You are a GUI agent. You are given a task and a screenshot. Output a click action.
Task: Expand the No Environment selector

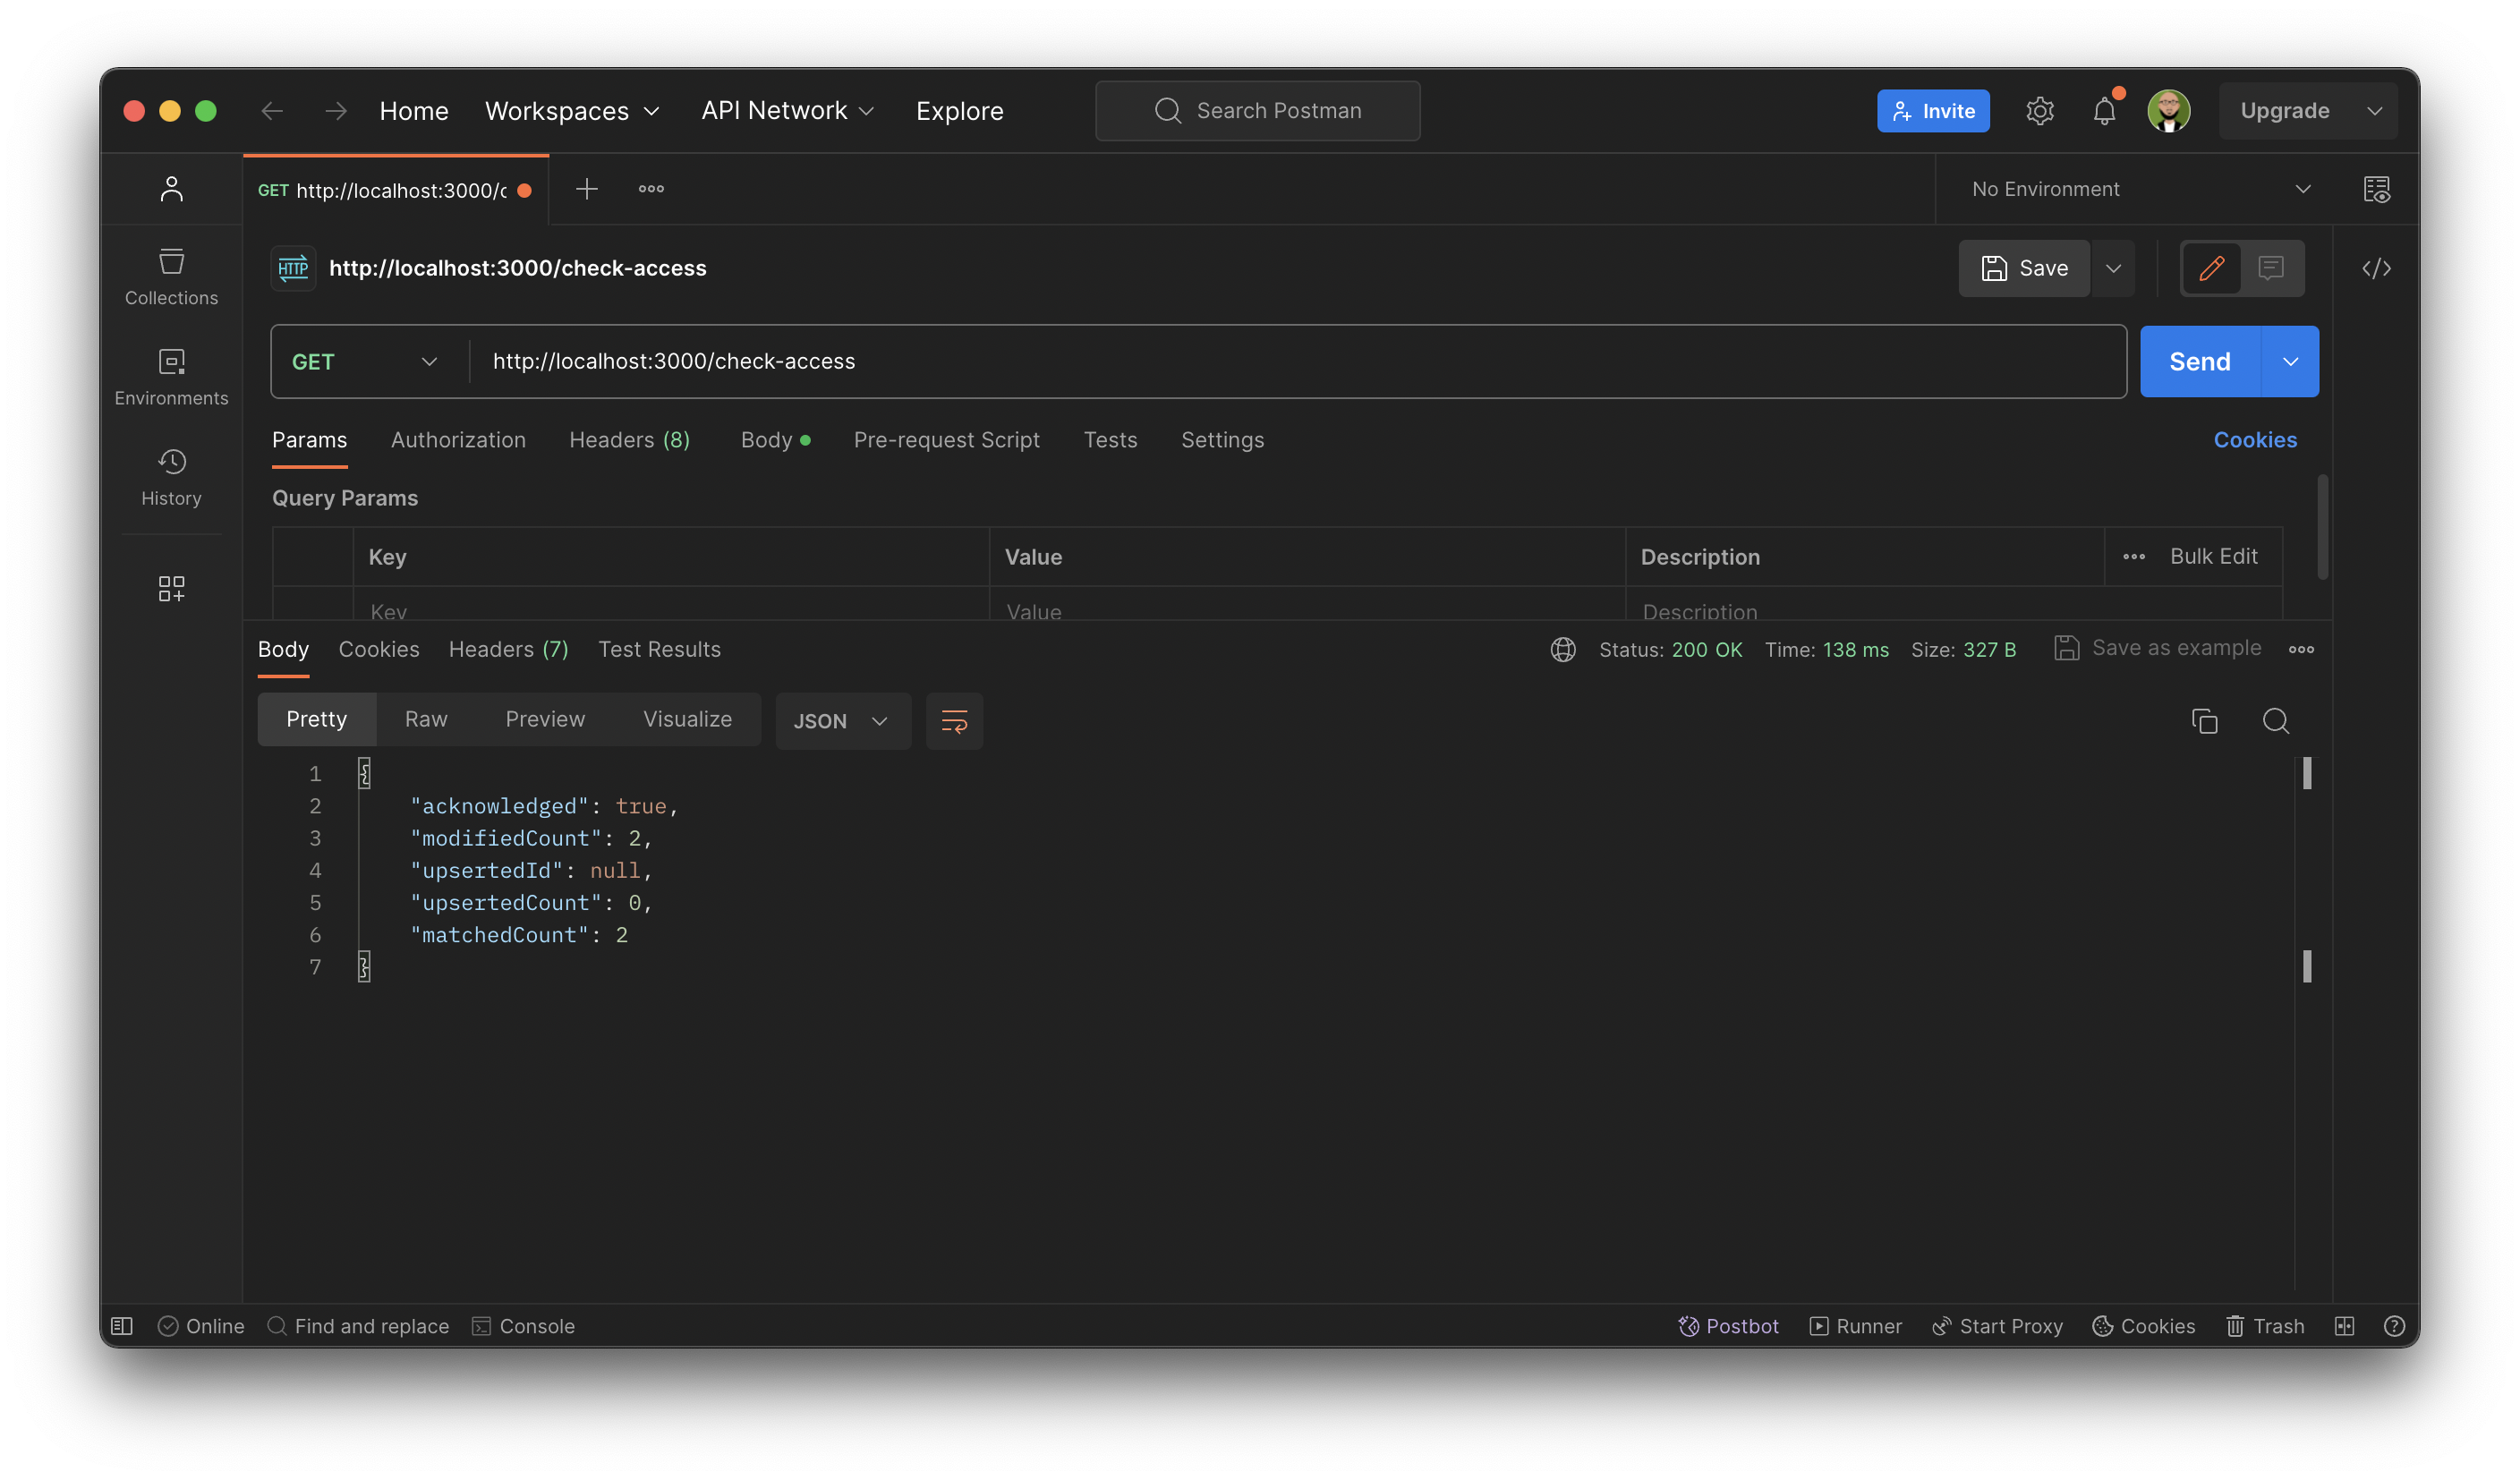(x=2304, y=188)
